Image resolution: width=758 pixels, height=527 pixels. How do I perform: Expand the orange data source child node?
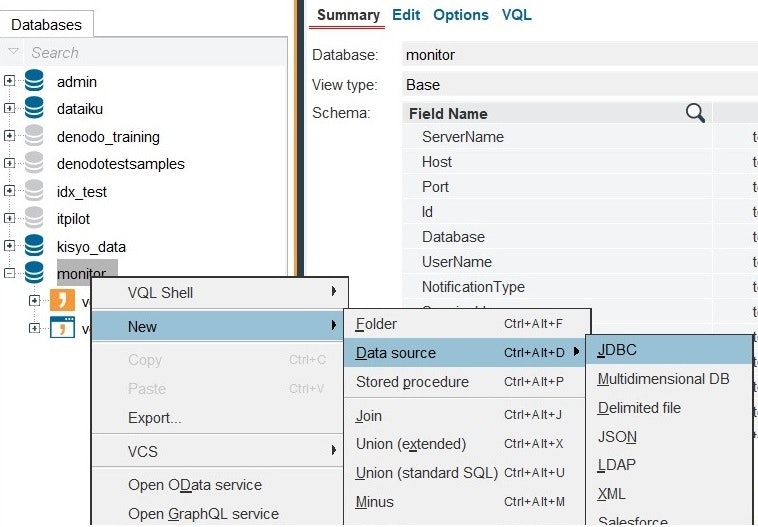click(x=34, y=301)
